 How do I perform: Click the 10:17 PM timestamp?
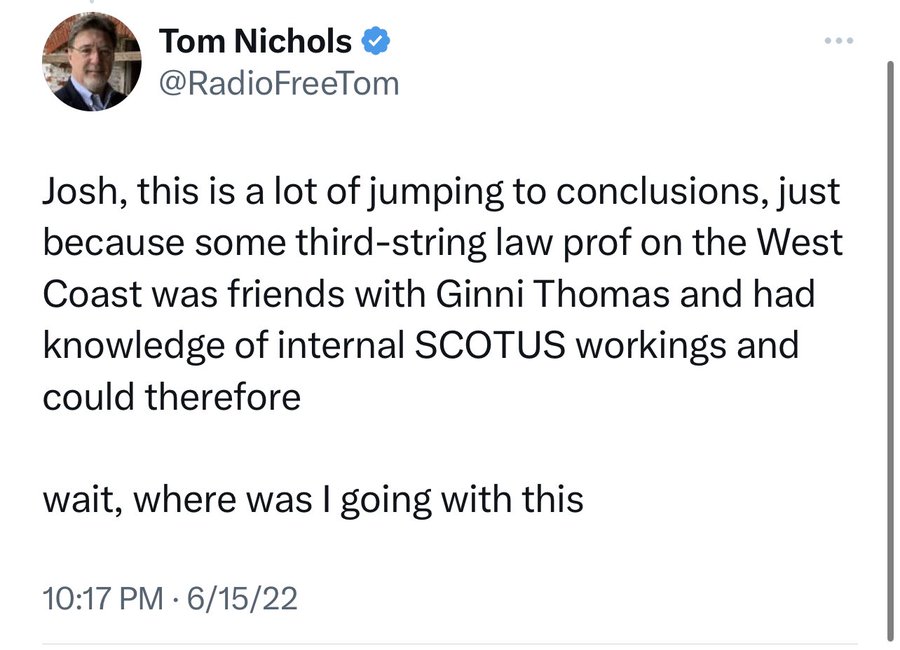point(102,598)
